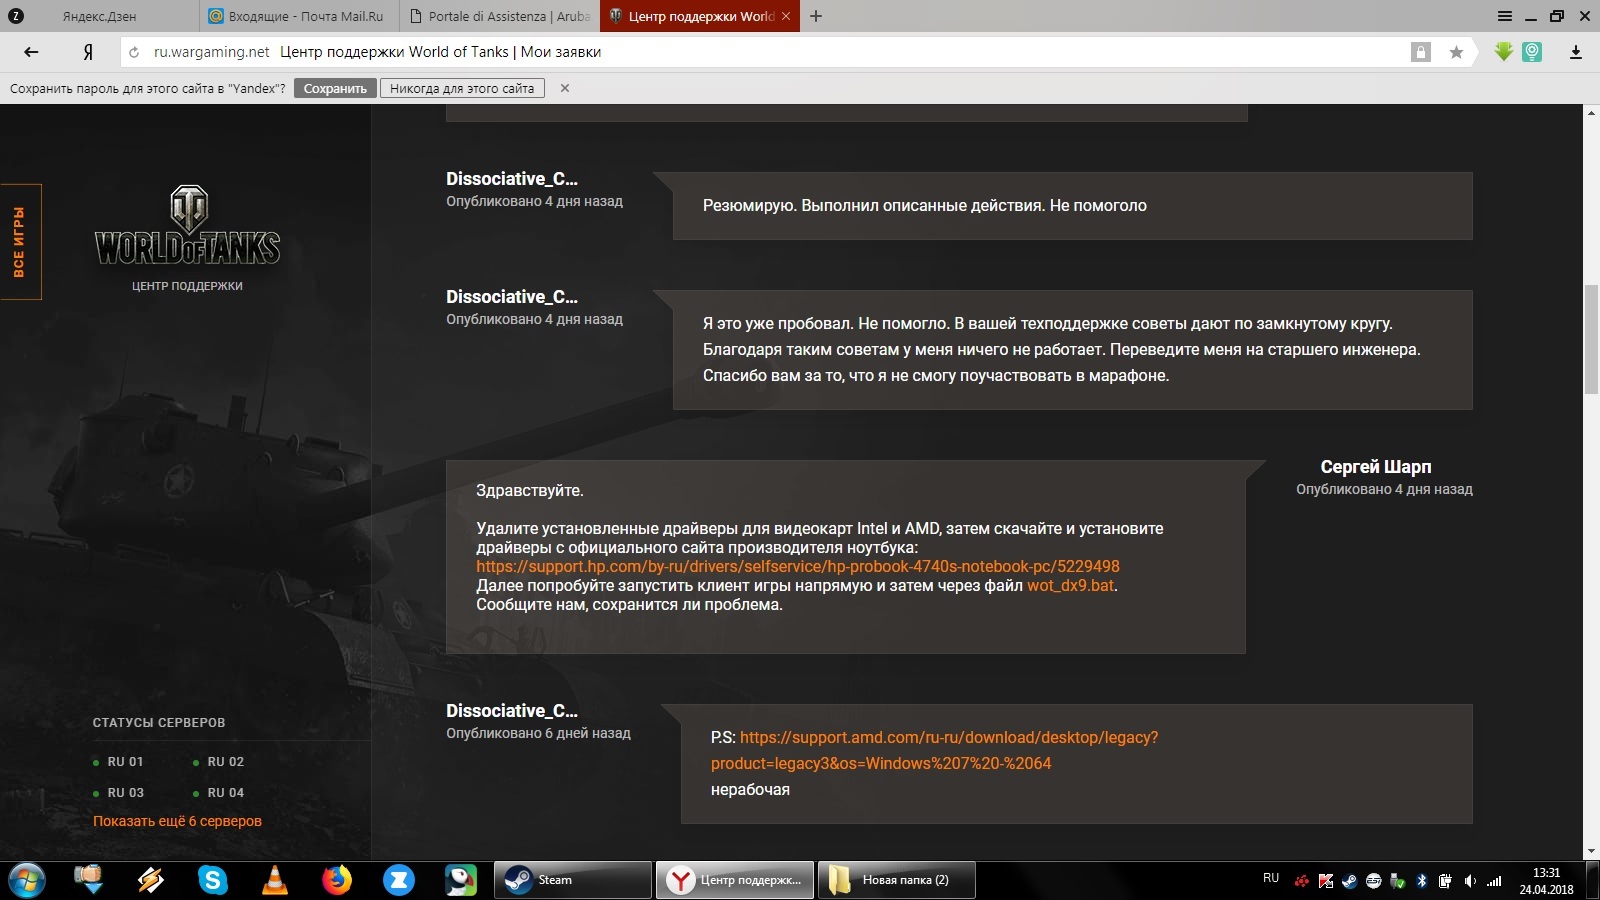This screenshot has width=1600, height=900.
Task: Open the Windows Start menu
Action: 27,880
